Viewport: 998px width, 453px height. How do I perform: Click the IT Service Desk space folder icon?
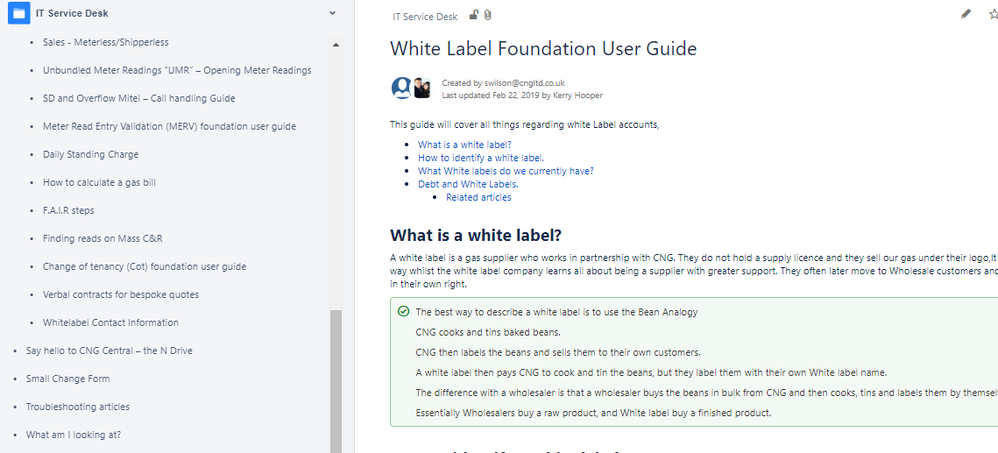point(19,13)
